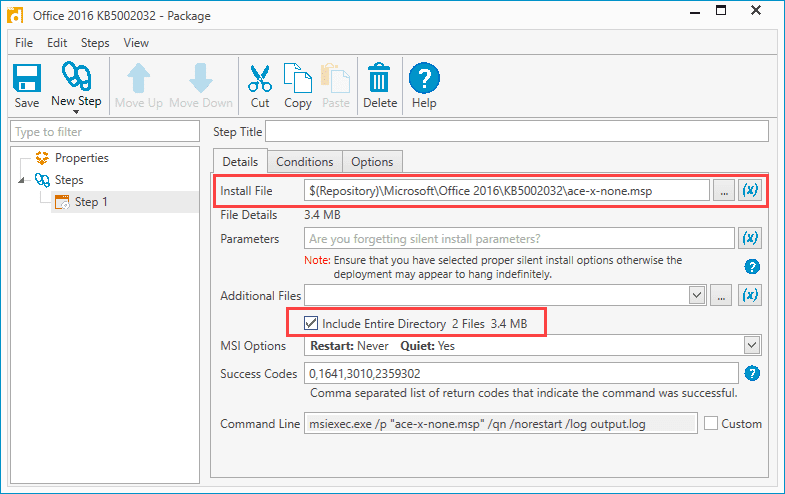
Task: Switch to the Options tab
Action: [372, 162]
